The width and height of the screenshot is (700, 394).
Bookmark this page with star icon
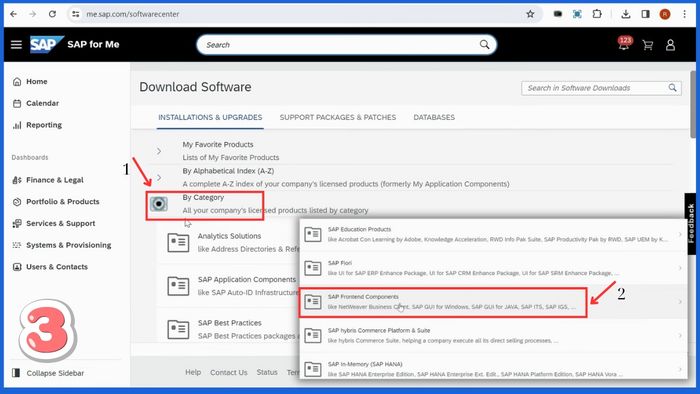[530, 14]
